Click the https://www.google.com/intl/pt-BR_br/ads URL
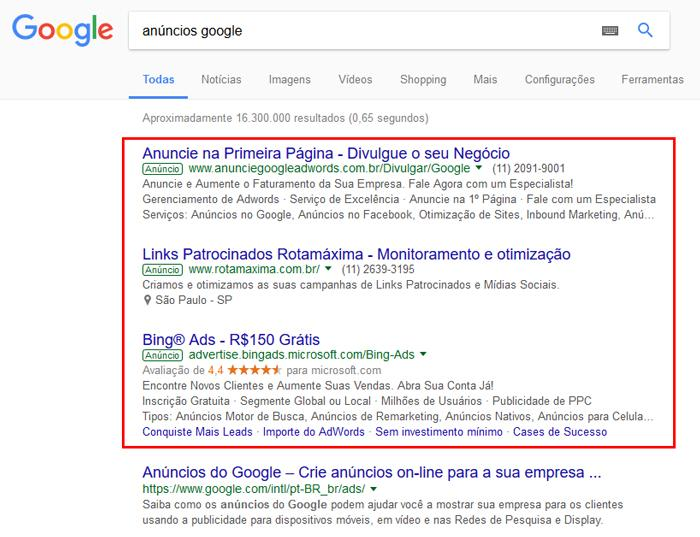700x537 pixels. click(254, 489)
